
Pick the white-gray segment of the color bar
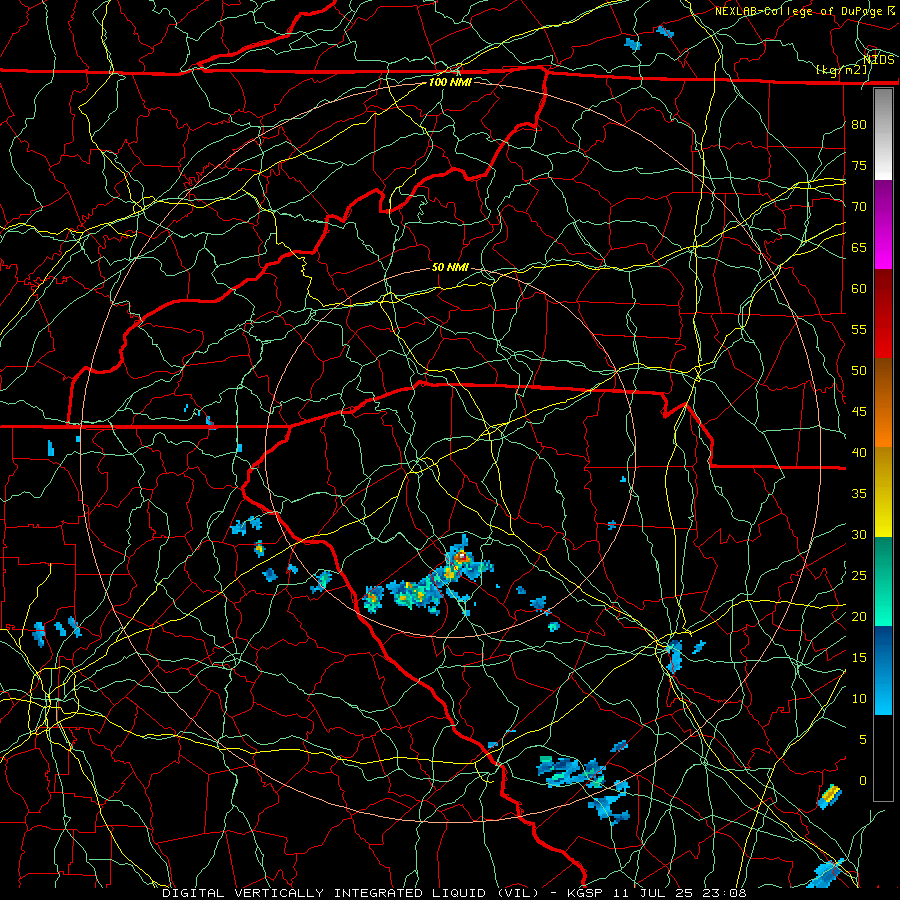(883, 134)
